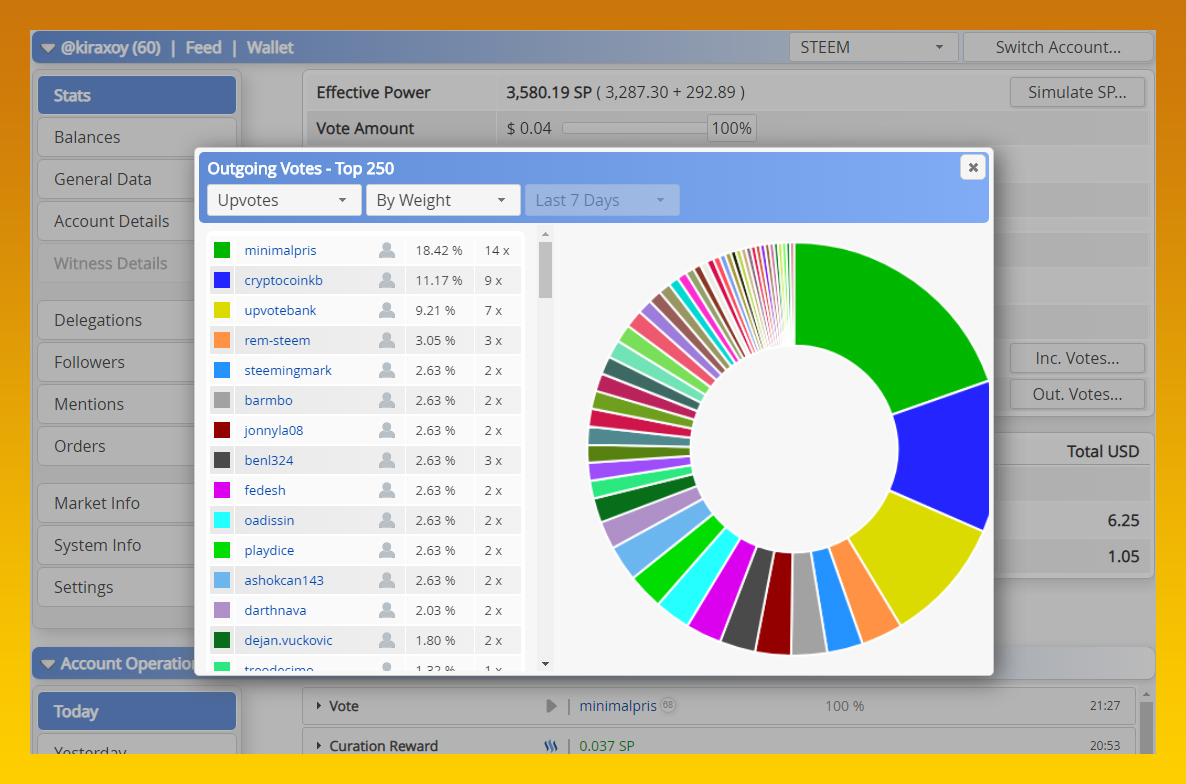Click the user icon beside steemingmark
The height and width of the screenshot is (784, 1186).
387,371
